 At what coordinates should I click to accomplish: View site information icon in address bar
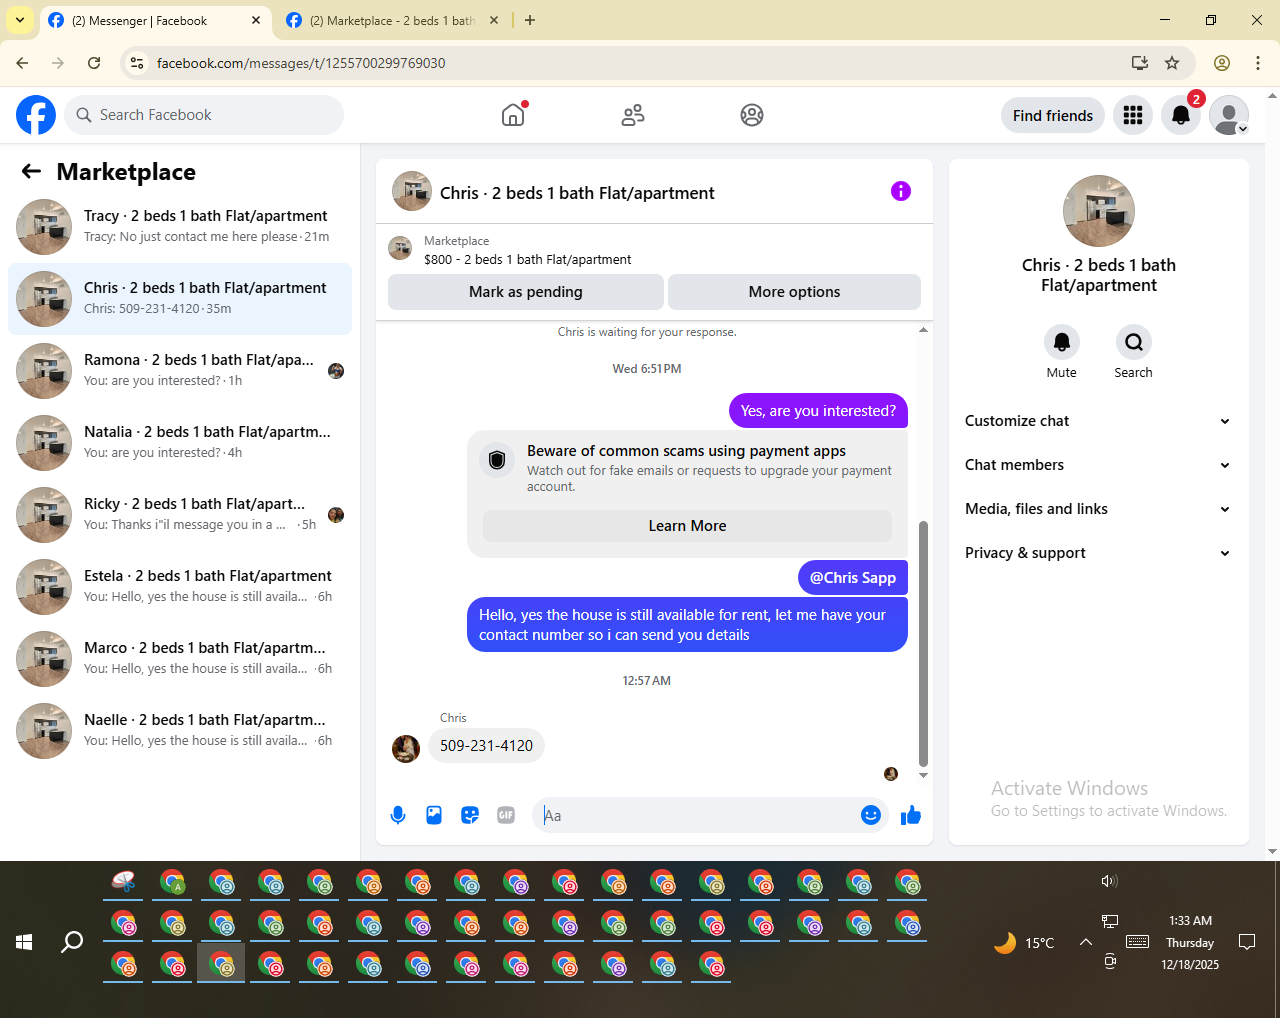click(x=138, y=63)
